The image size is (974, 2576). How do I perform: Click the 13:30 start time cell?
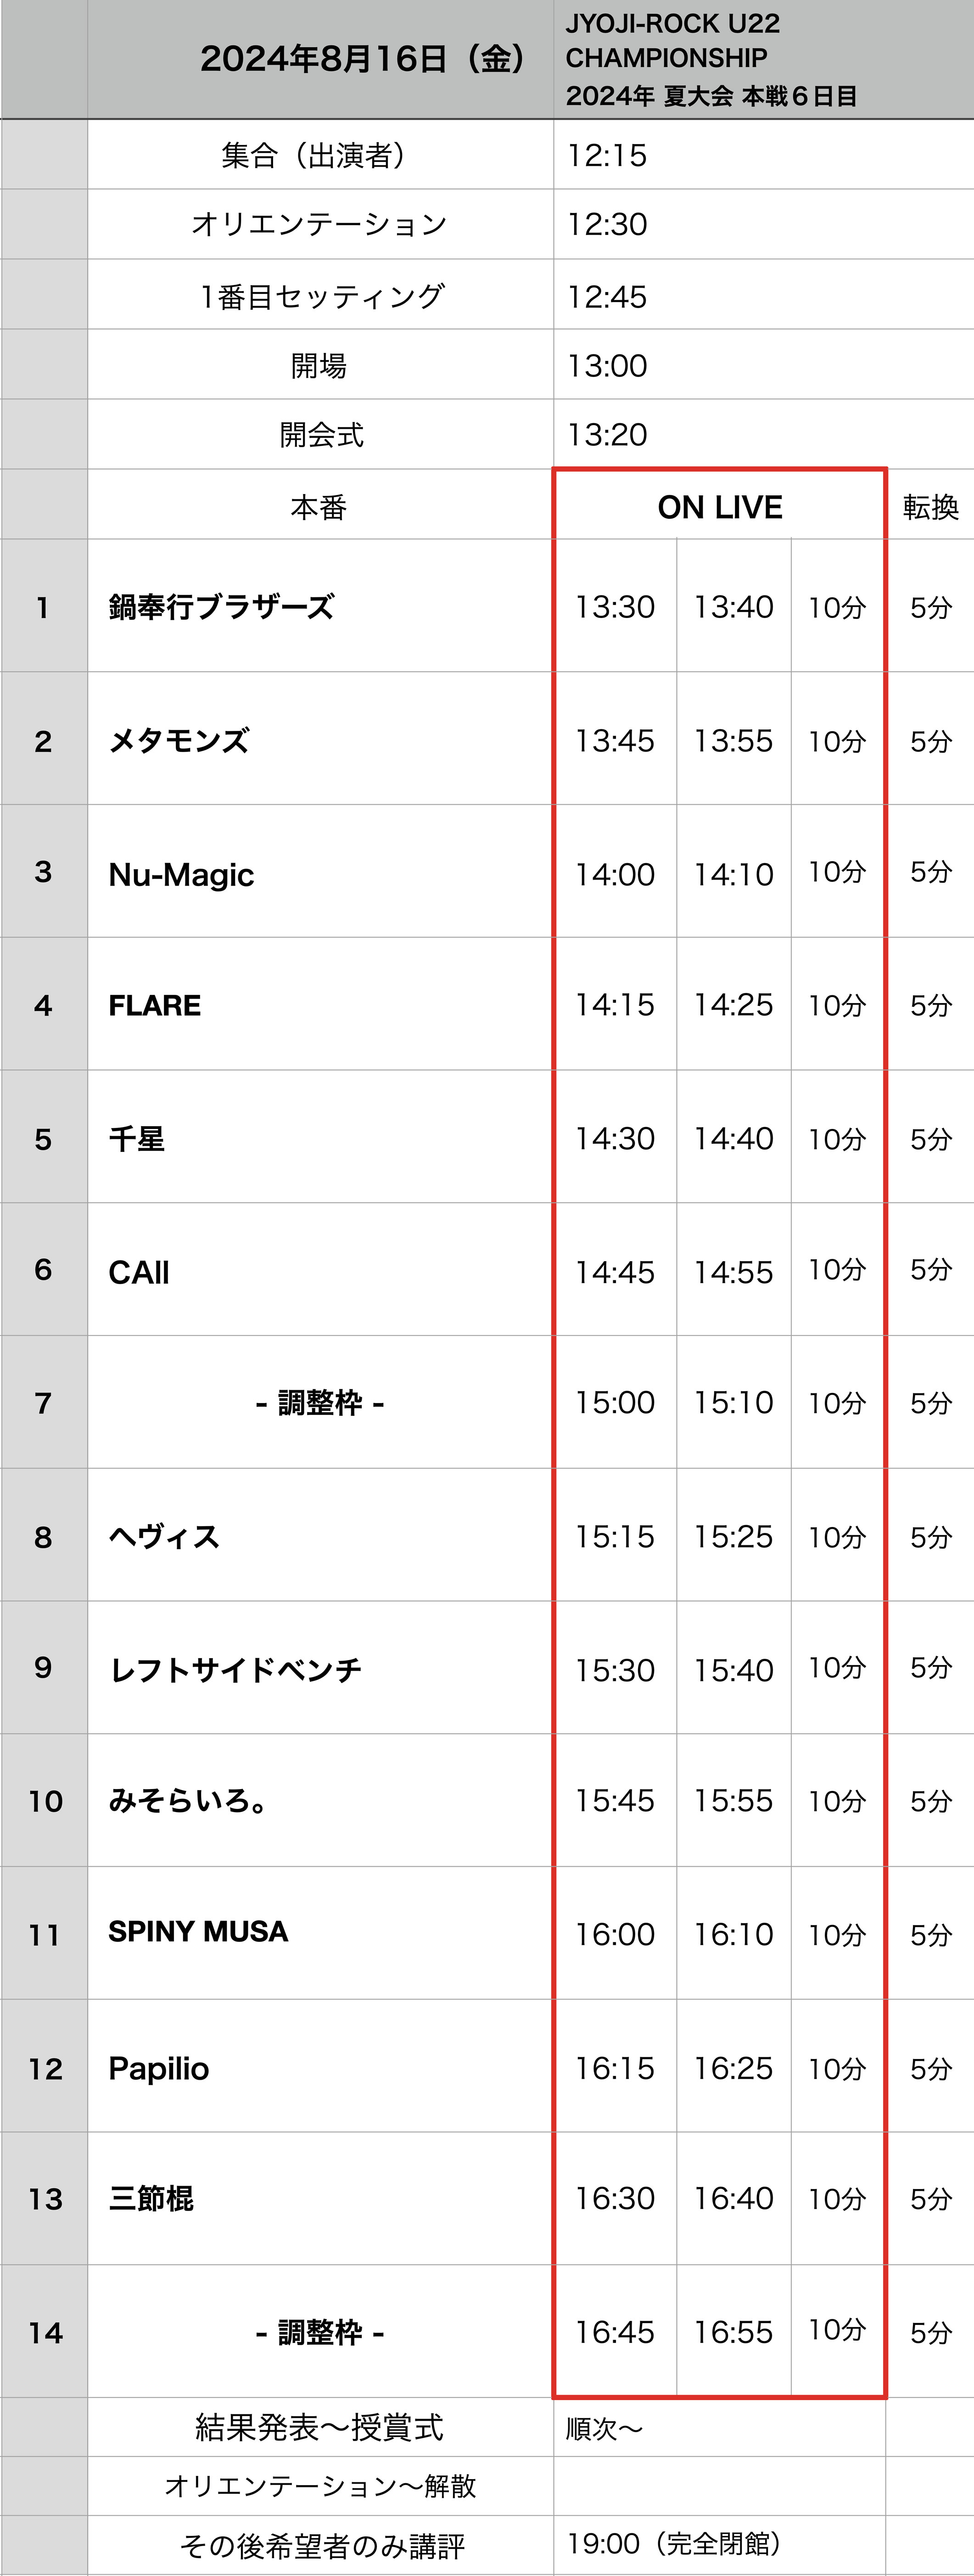(x=615, y=607)
